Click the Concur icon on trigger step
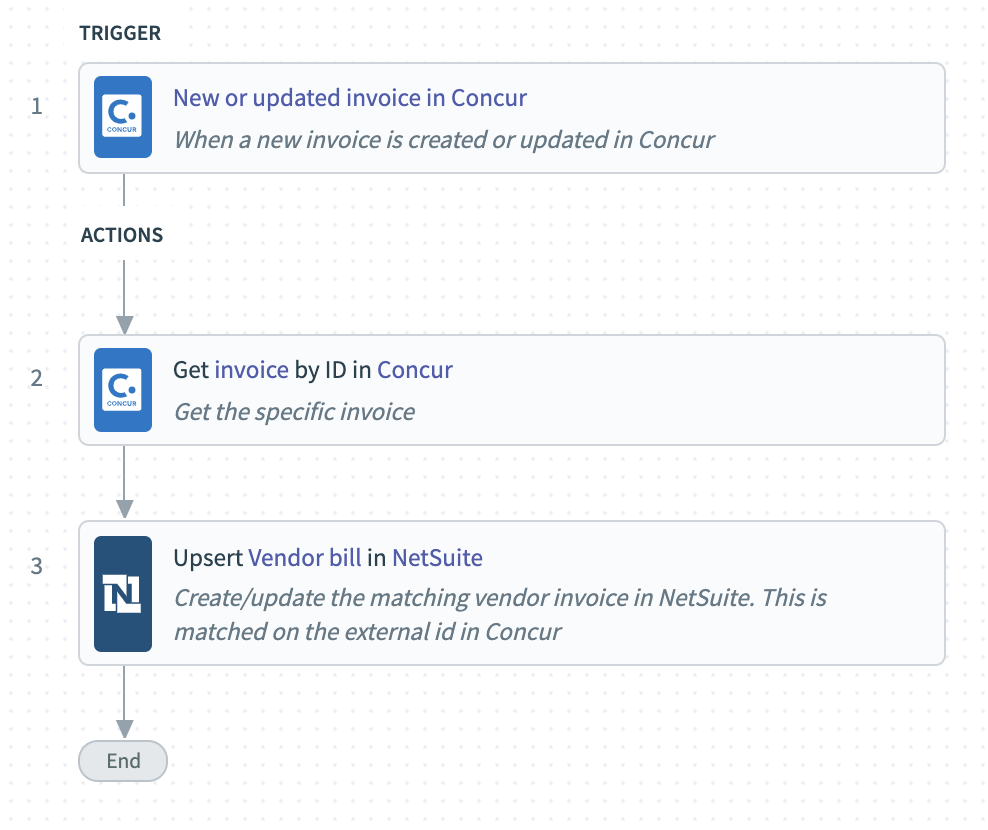Image resolution: width=988 pixels, height=830 pixels. click(x=123, y=117)
